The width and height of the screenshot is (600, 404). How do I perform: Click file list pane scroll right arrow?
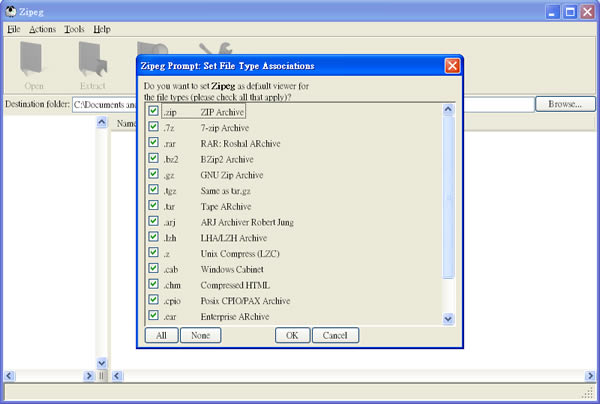click(590, 376)
